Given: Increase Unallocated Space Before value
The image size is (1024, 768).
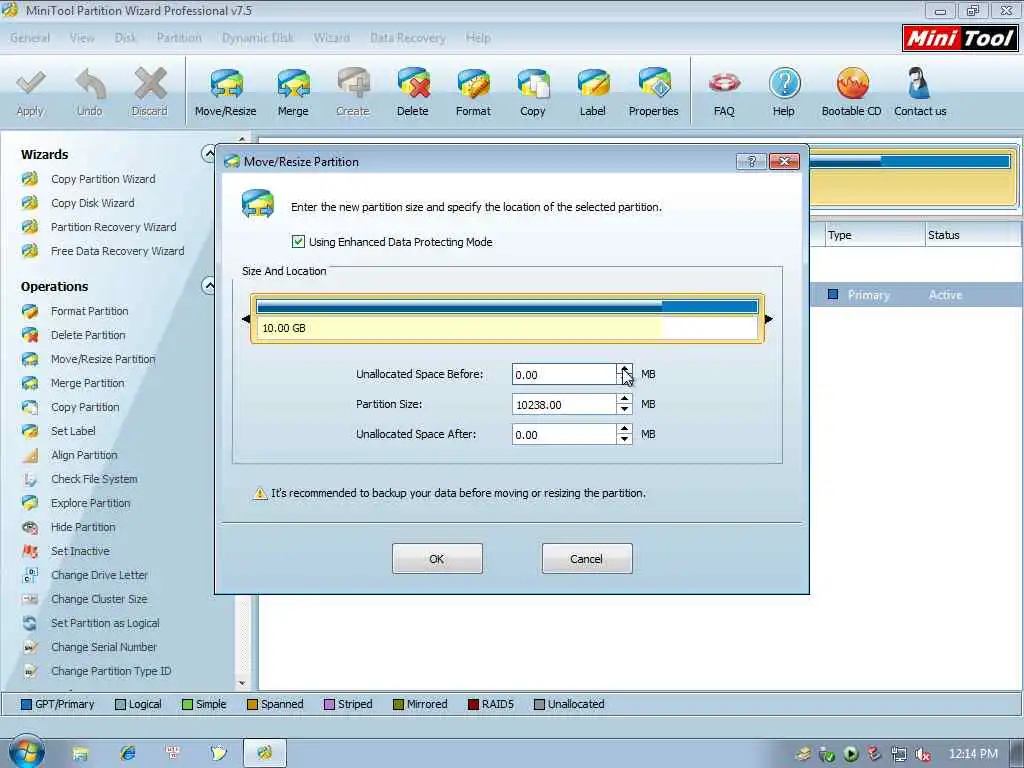Looking at the screenshot, I should tap(624, 368).
